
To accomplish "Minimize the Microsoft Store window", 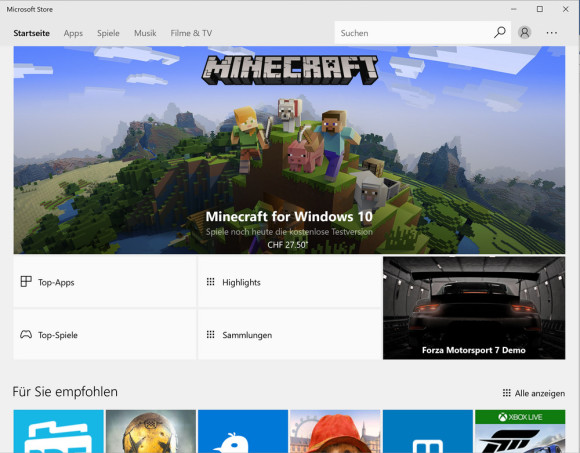I will pos(514,9).
